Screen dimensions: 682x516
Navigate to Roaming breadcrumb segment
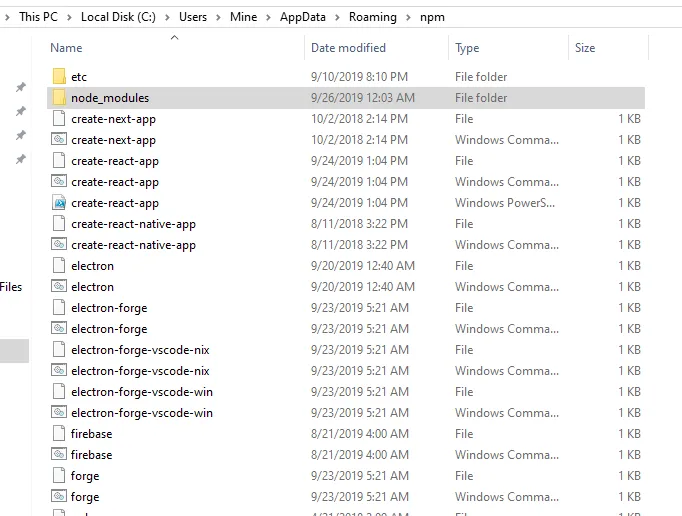coord(373,17)
